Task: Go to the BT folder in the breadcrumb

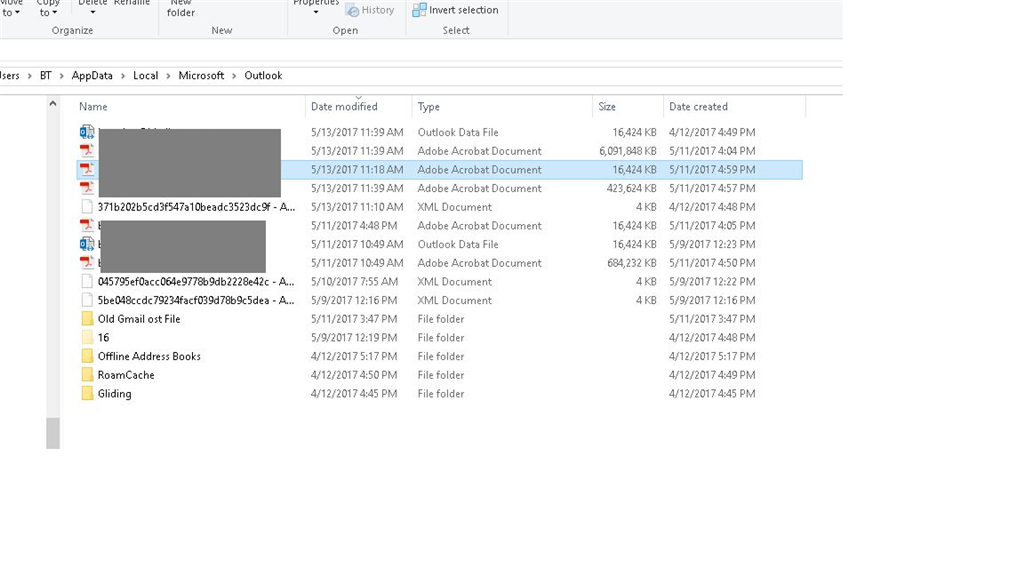Action: pos(46,76)
